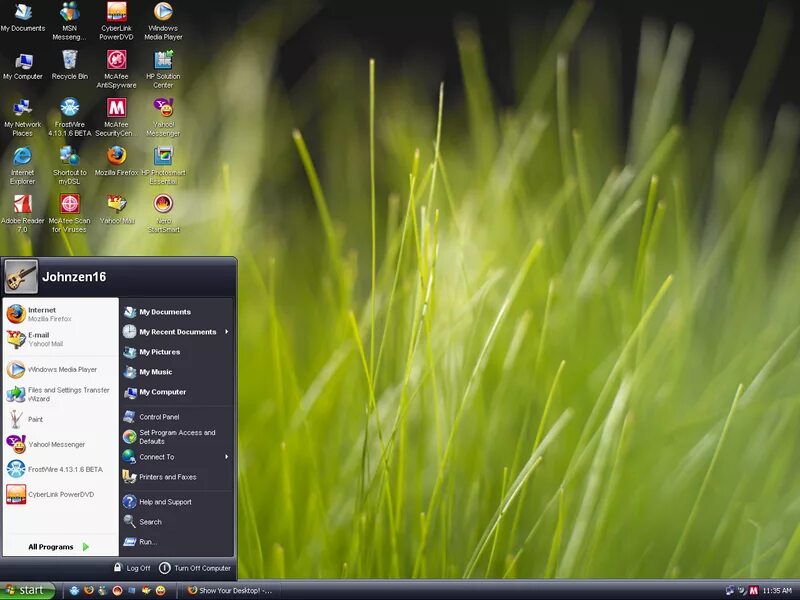Click McAfee tray icon in system tray
This screenshot has height=600, width=800.
point(754,590)
